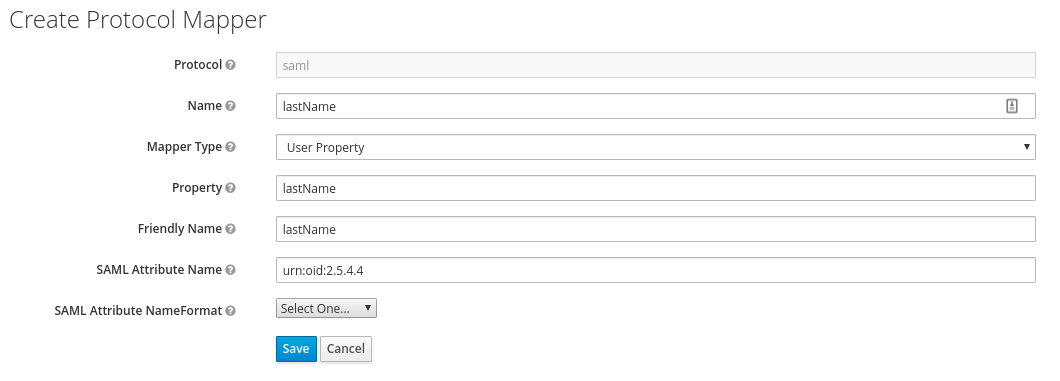Edit the urn:oid:2.5.4.4 attribute name field

tap(655, 270)
